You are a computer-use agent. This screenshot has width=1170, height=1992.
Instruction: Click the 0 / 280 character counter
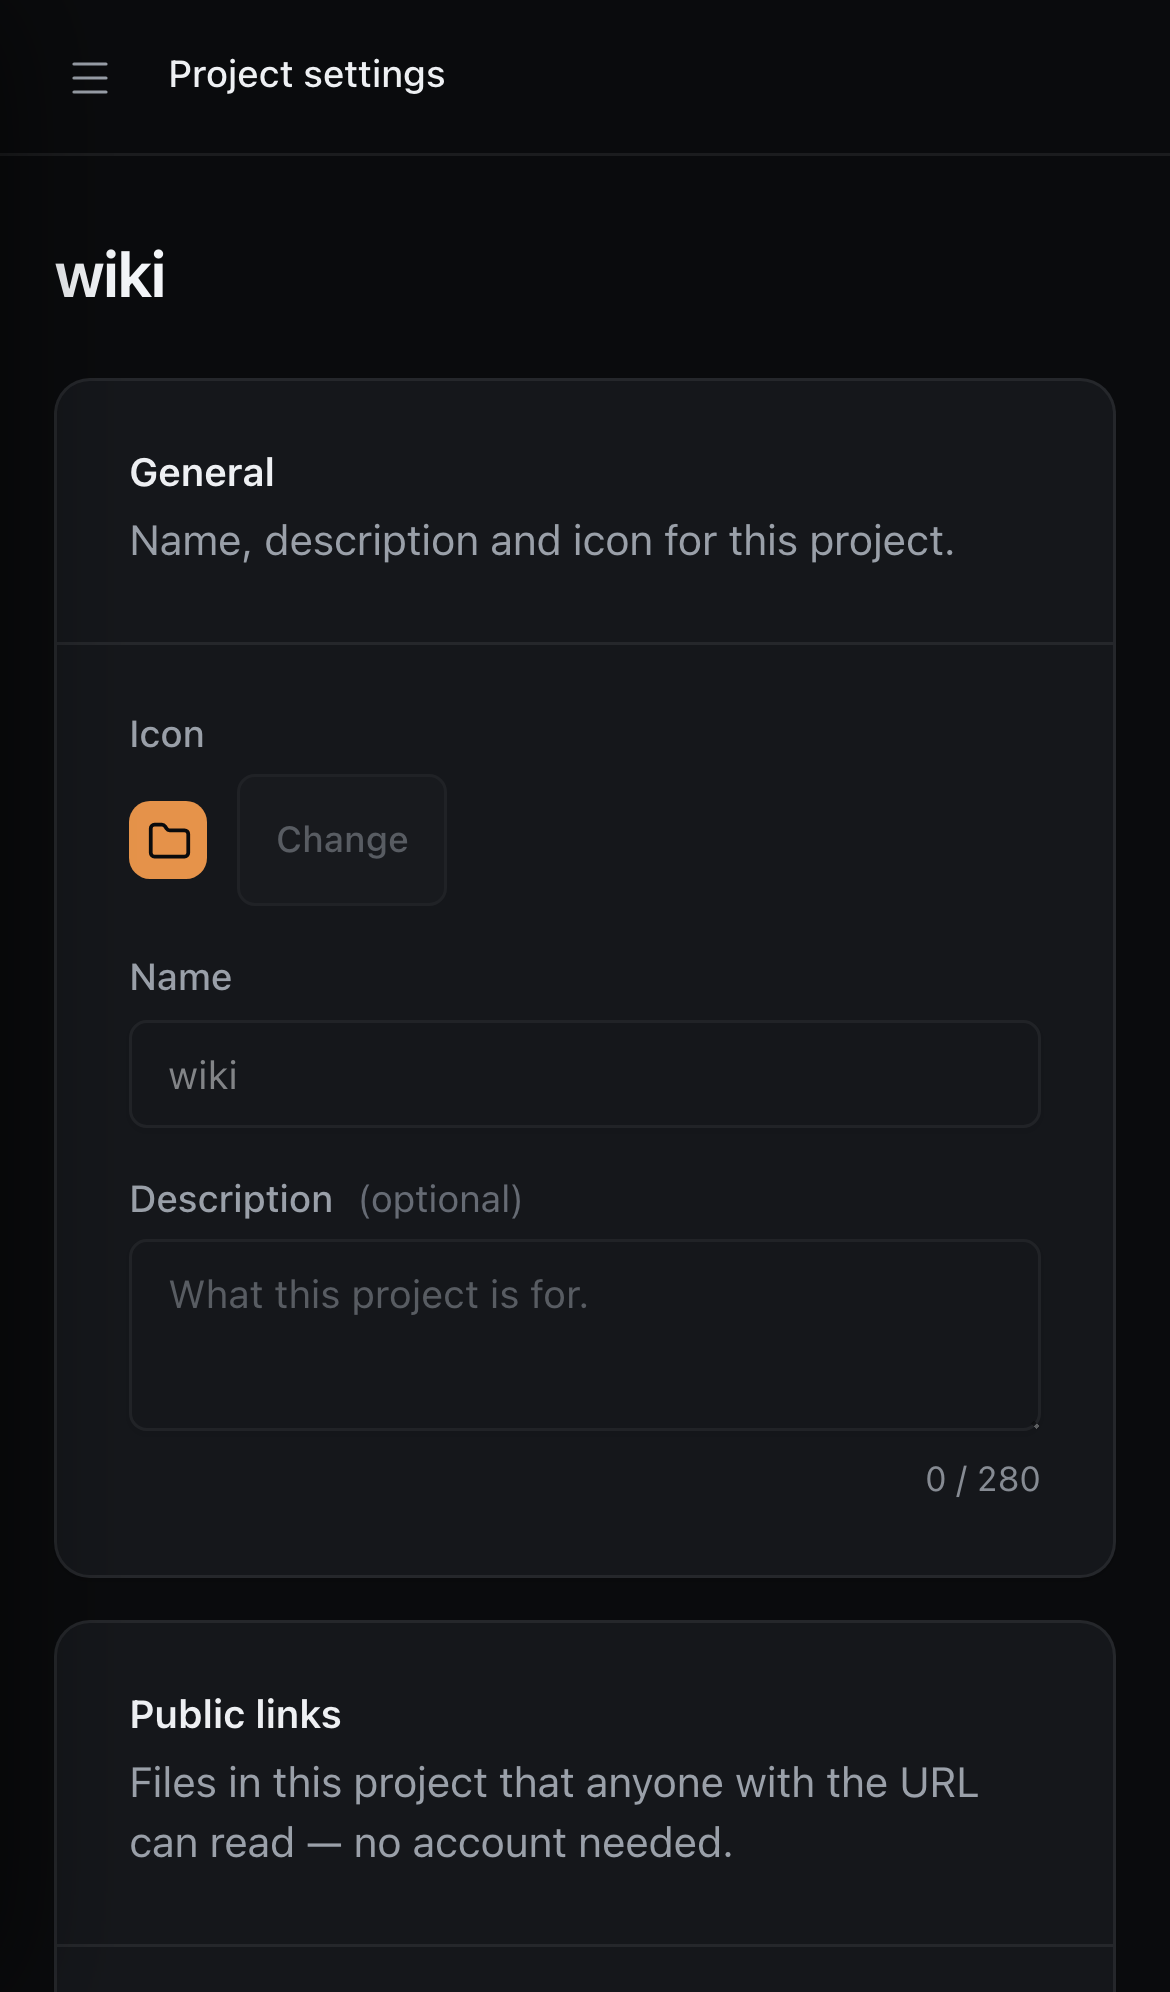983,1479
